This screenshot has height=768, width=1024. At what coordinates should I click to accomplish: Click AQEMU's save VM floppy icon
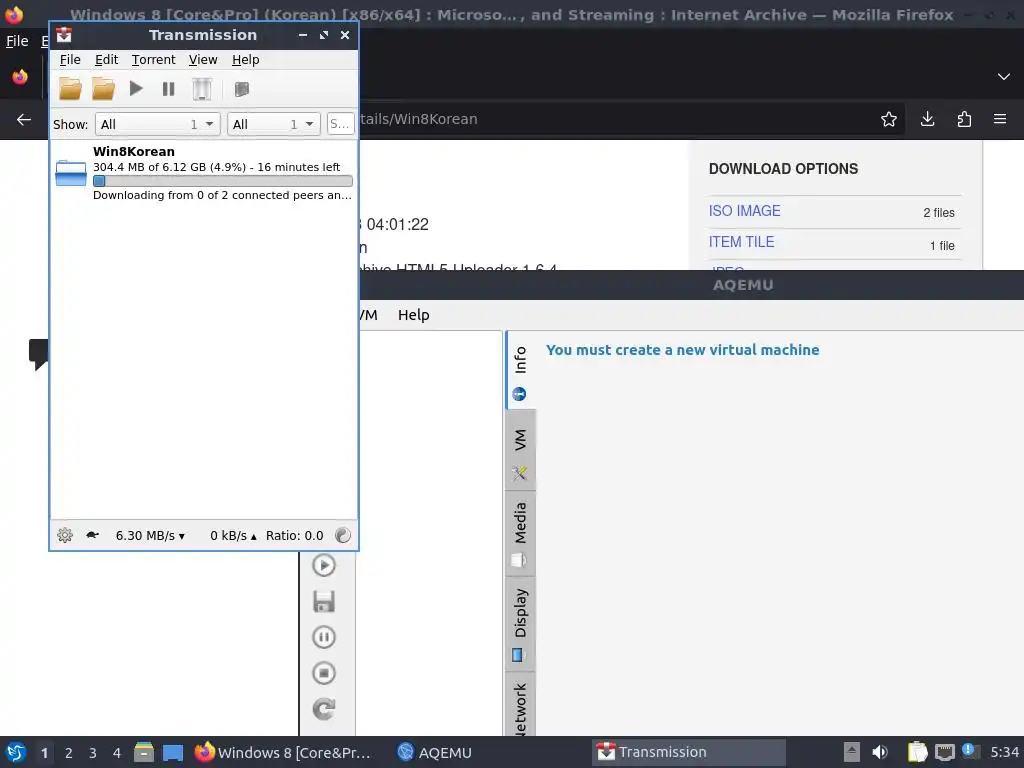coord(324,601)
